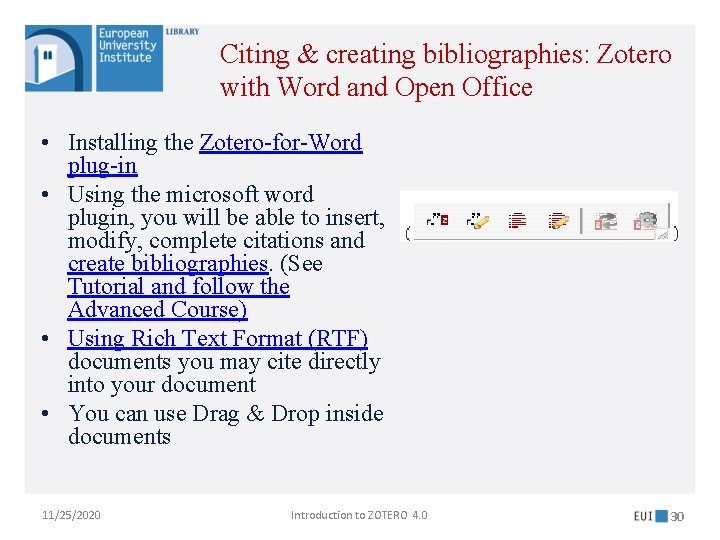This screenshot has height=540, width=720.
Task: Click the Zotero Insert Bibliography toolbar icon
Action: (517, 221)
